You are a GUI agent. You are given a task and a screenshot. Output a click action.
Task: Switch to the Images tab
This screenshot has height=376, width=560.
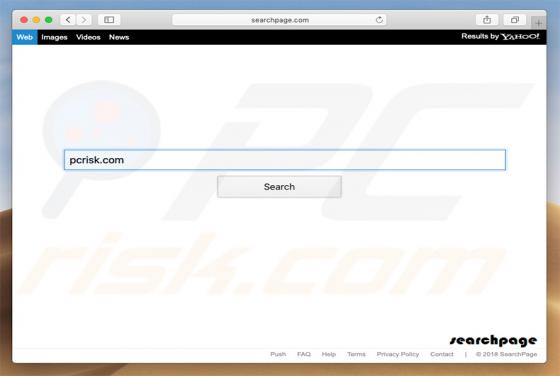coord(54,37)
